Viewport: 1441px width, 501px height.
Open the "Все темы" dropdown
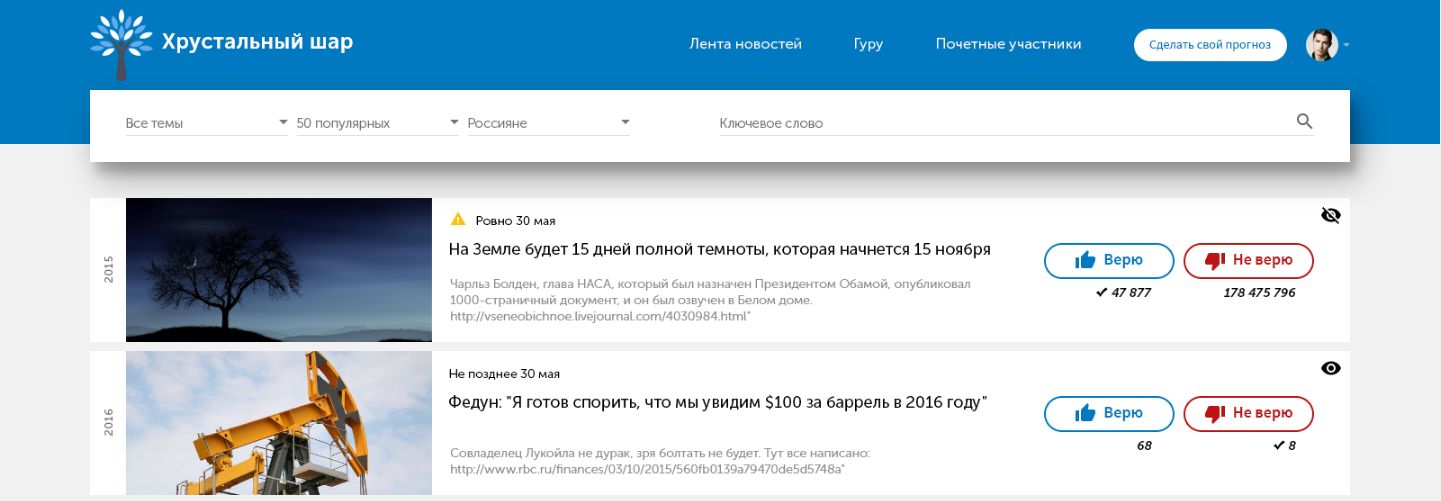tap(206, 123)
